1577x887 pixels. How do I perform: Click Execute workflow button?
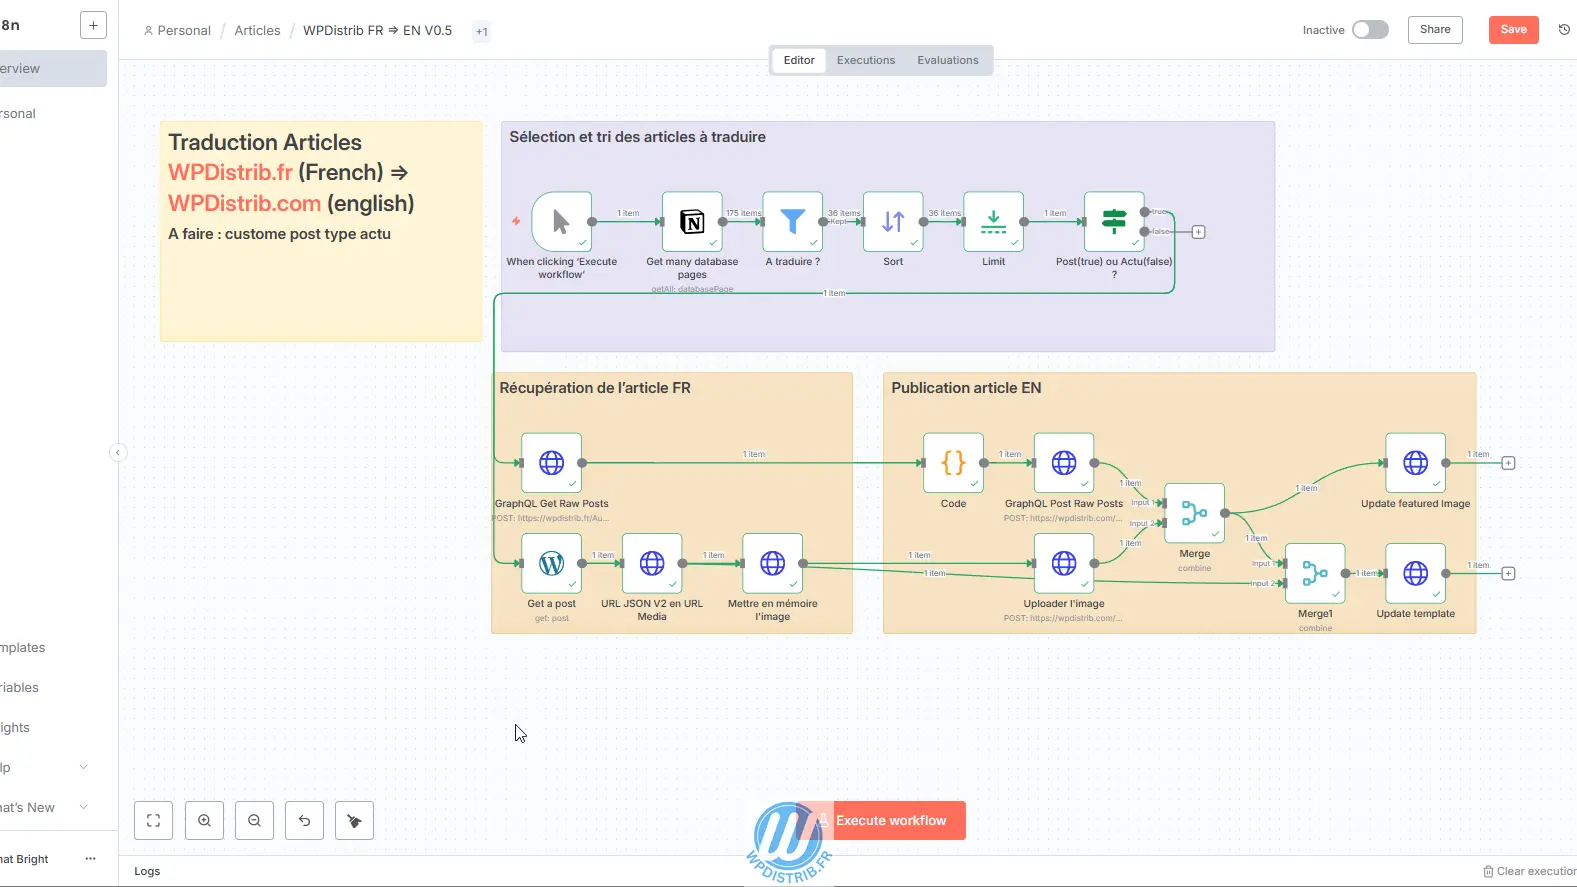click(x=883, y=820)
